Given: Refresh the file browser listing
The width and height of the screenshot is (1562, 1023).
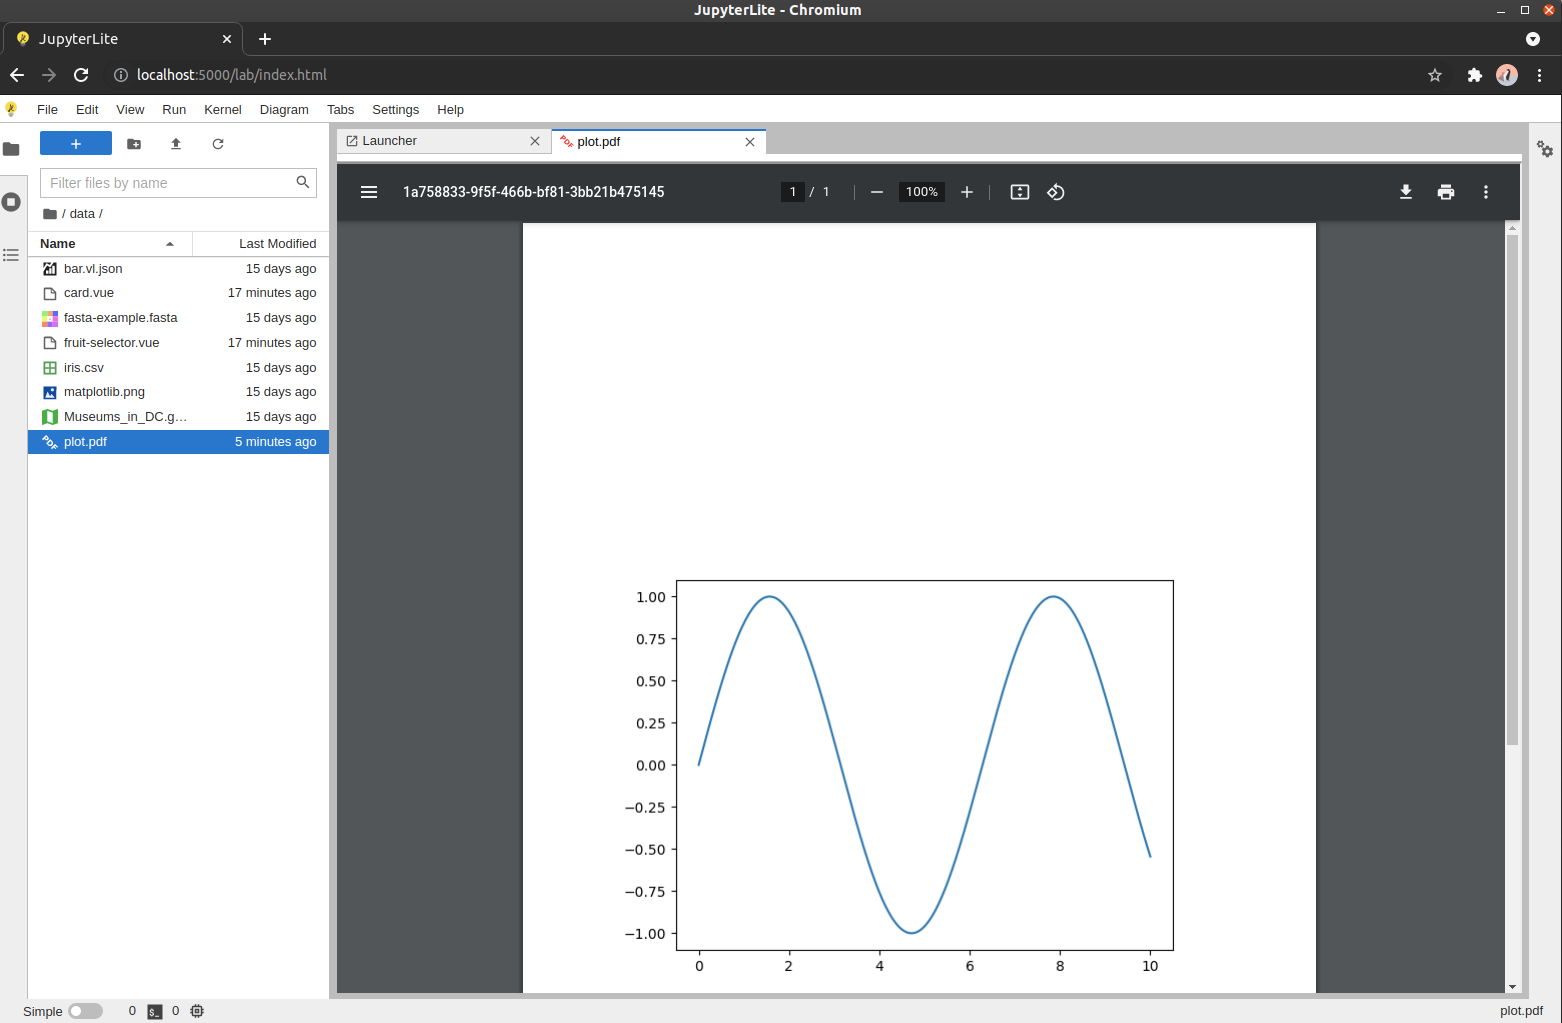Looking at the screenshot, I should pos(218,144).
